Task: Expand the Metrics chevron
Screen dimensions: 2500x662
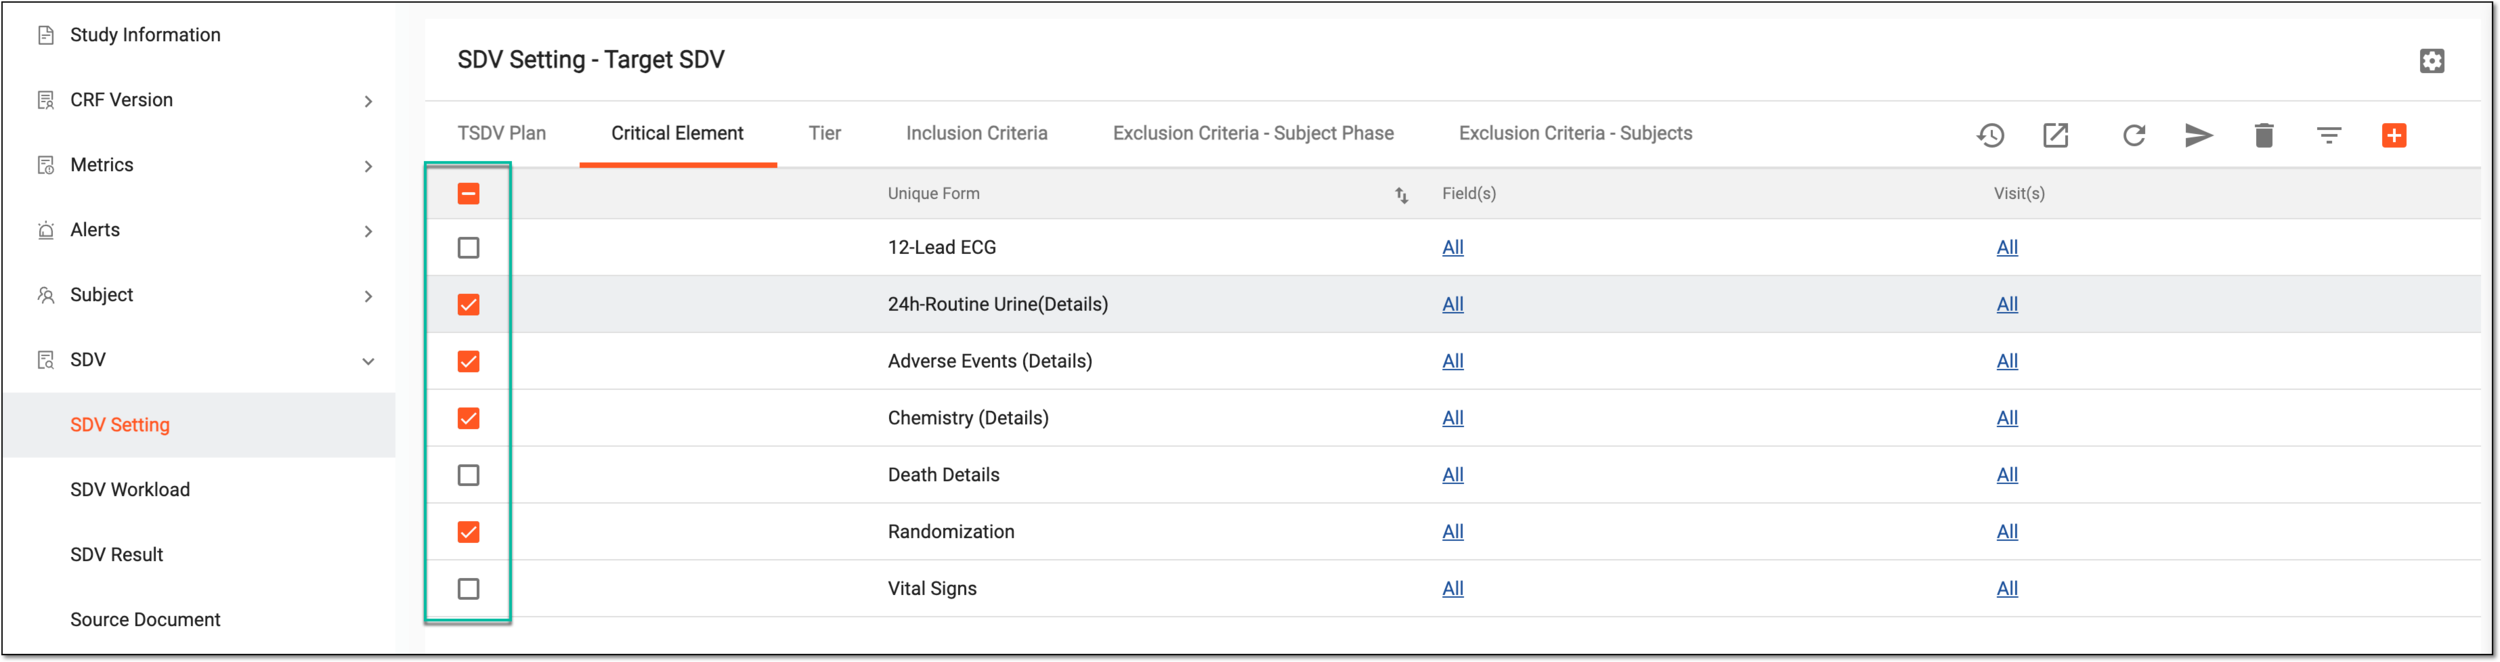Action: tap(368, 167)
